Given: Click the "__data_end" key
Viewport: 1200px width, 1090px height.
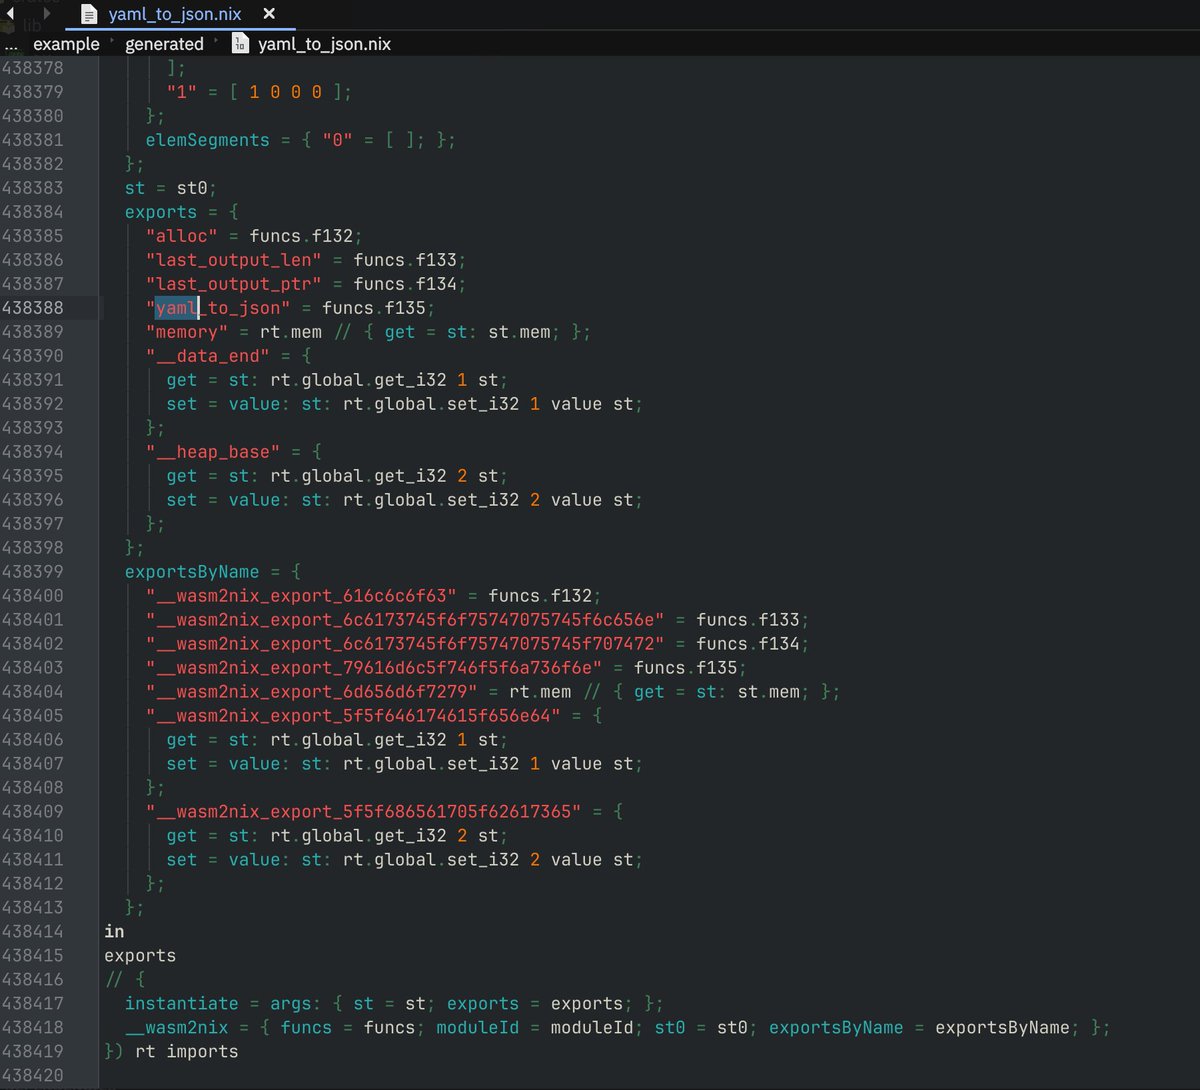Looking at the screenshot, I should (208, 356).
